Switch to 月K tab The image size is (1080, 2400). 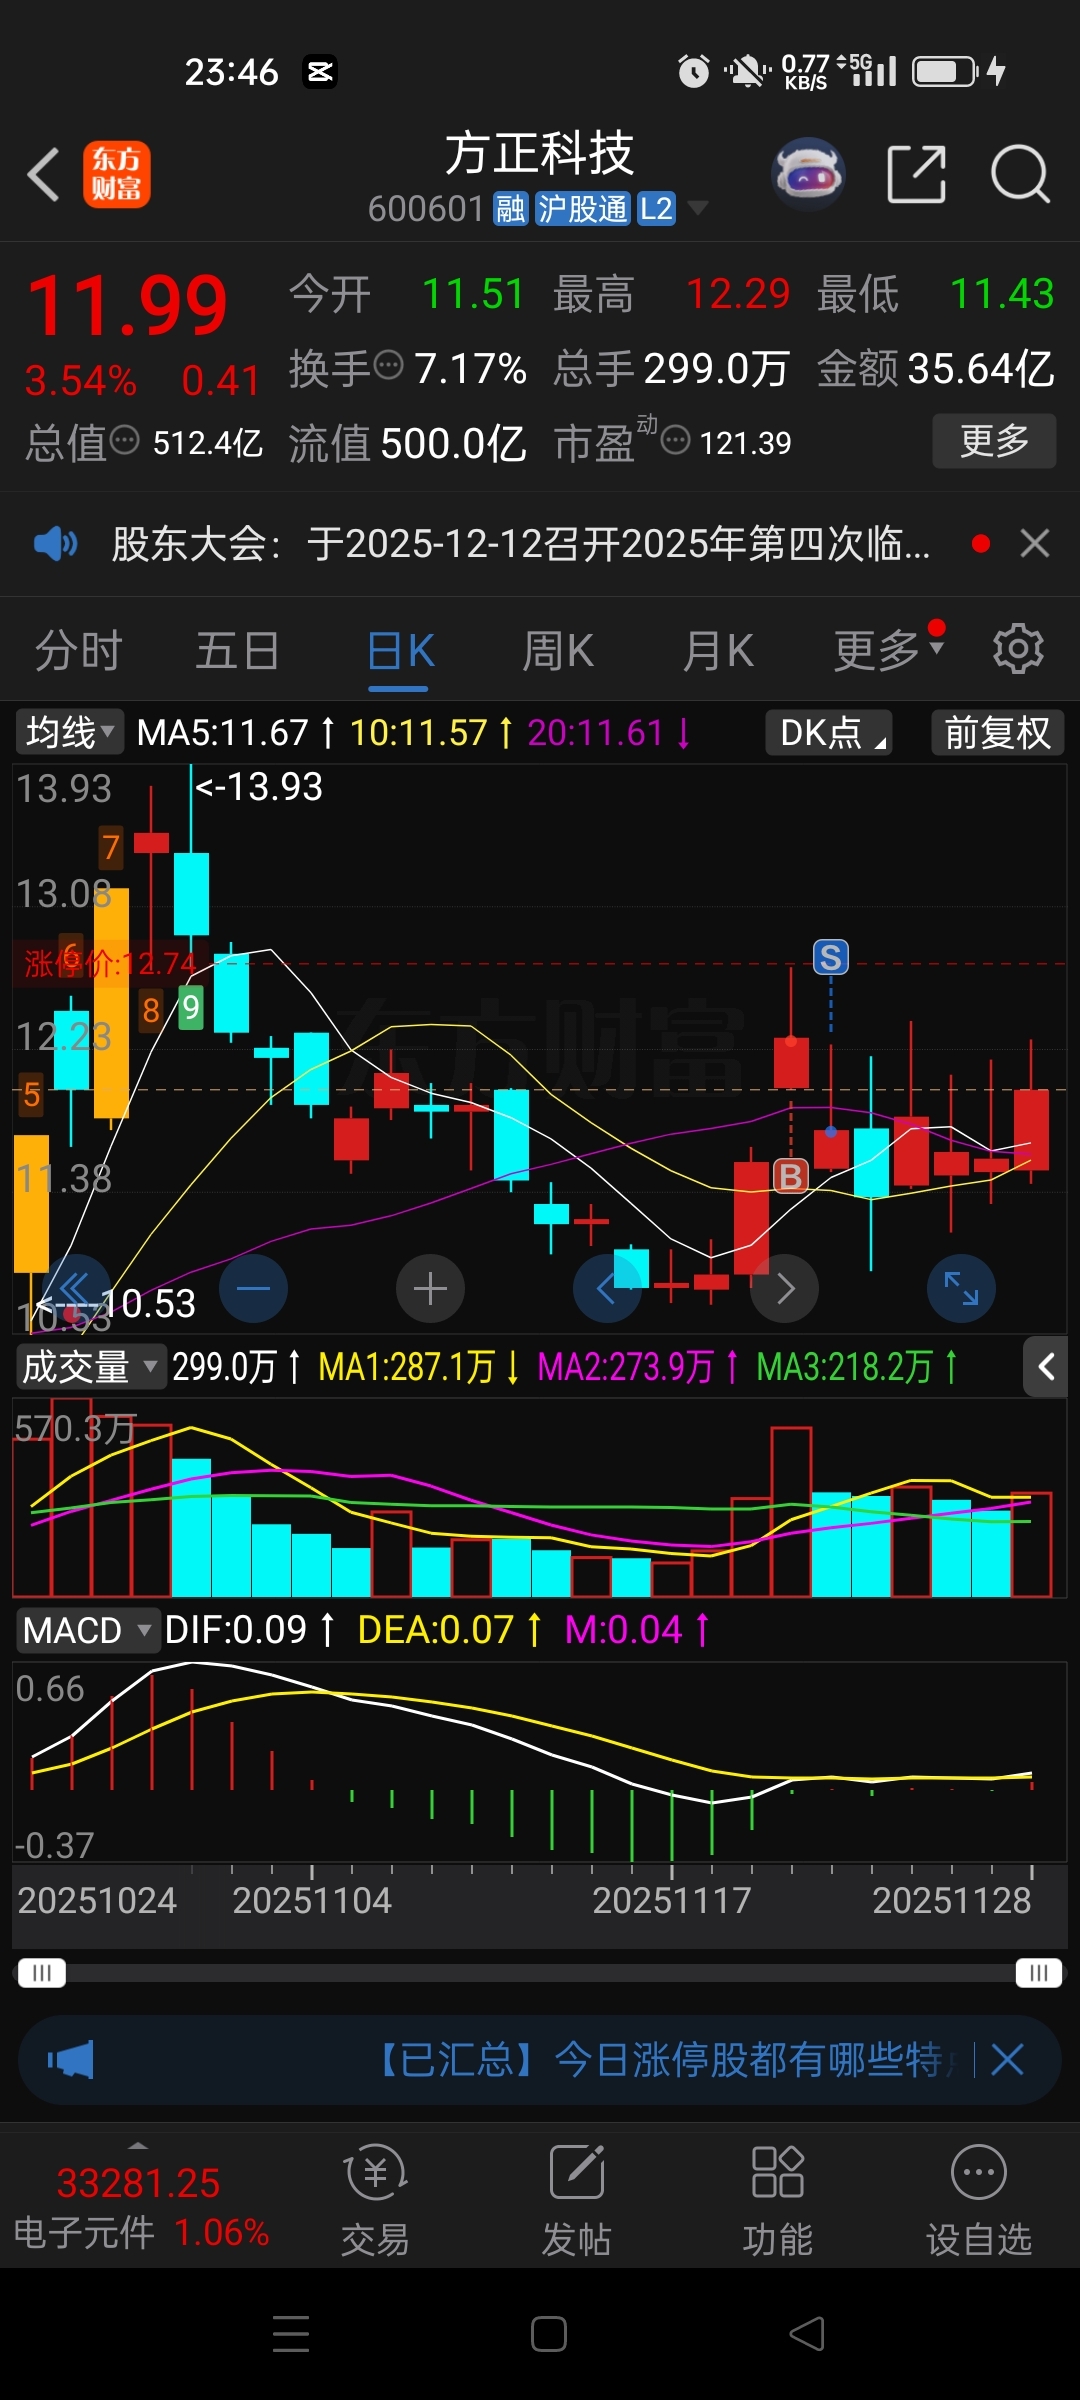718,651
